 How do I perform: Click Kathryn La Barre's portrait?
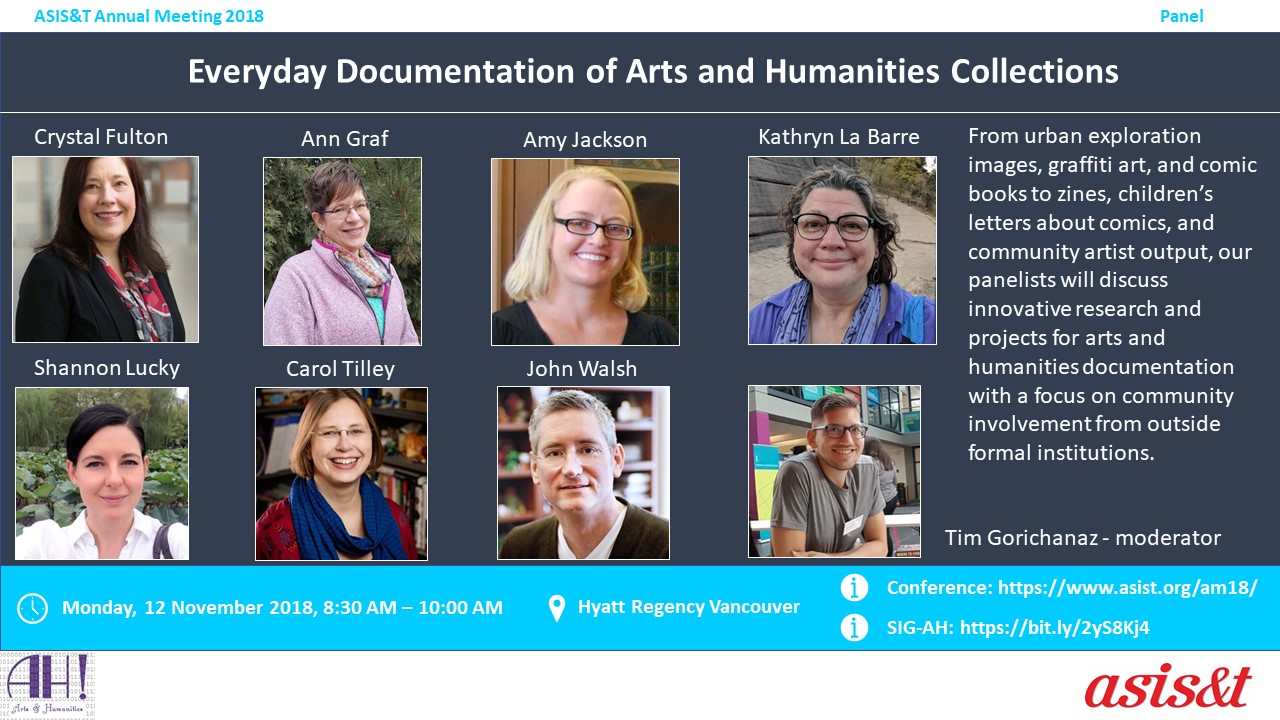pyautogui.click(x=842, y=250)
